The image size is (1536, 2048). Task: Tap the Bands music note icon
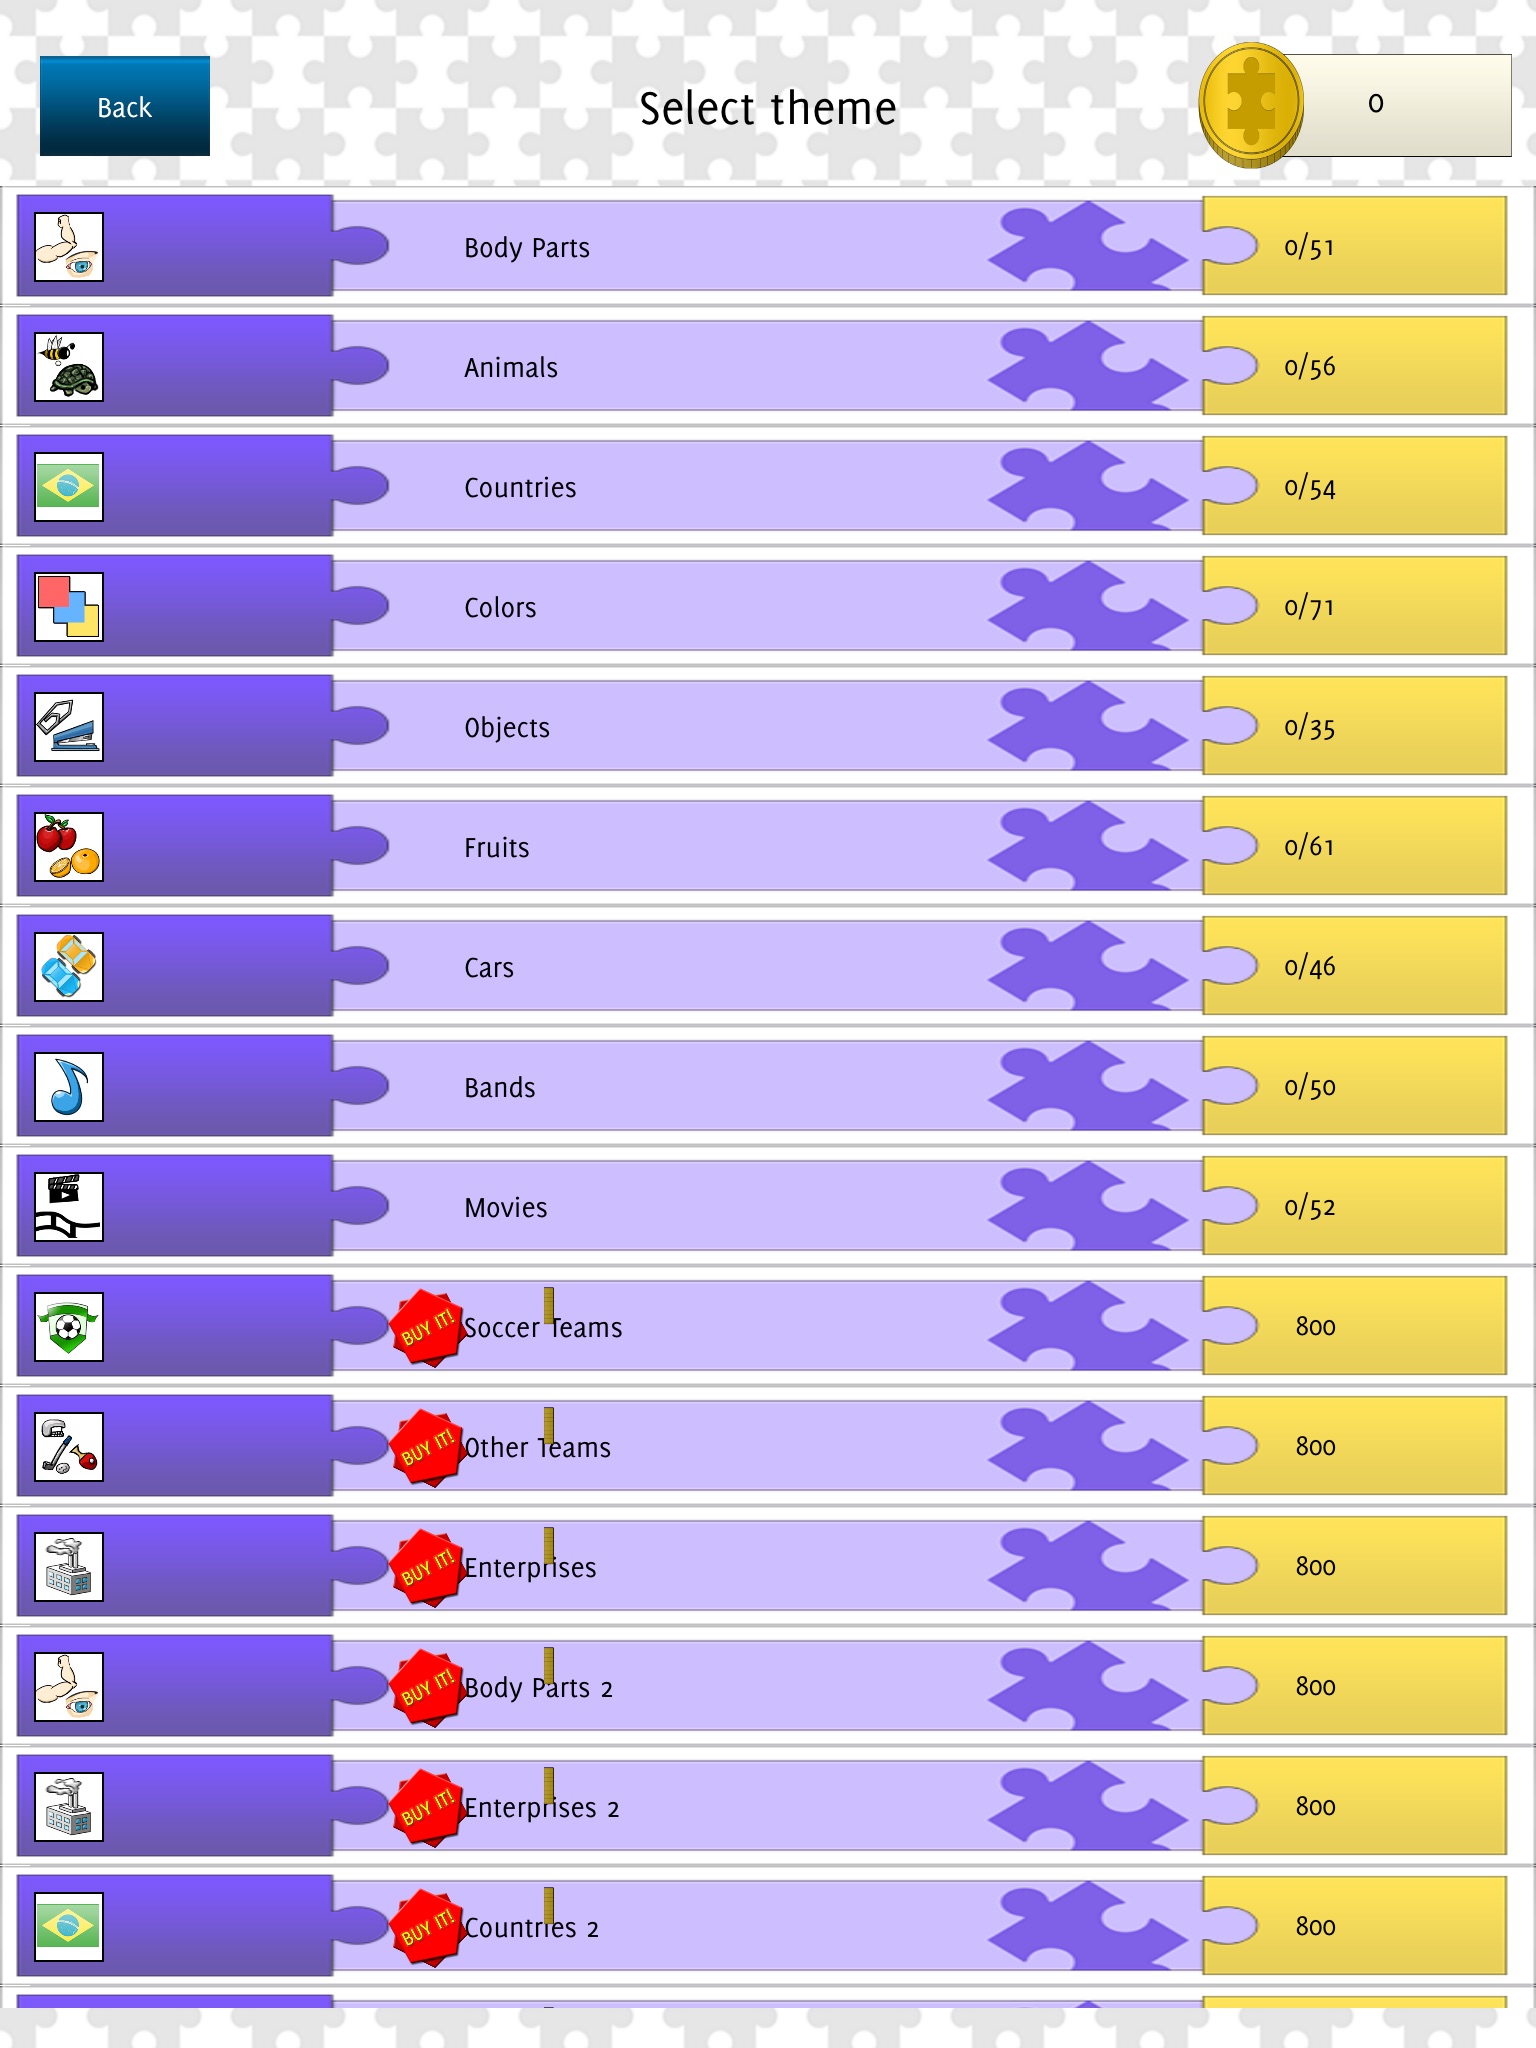point(69,1087)
